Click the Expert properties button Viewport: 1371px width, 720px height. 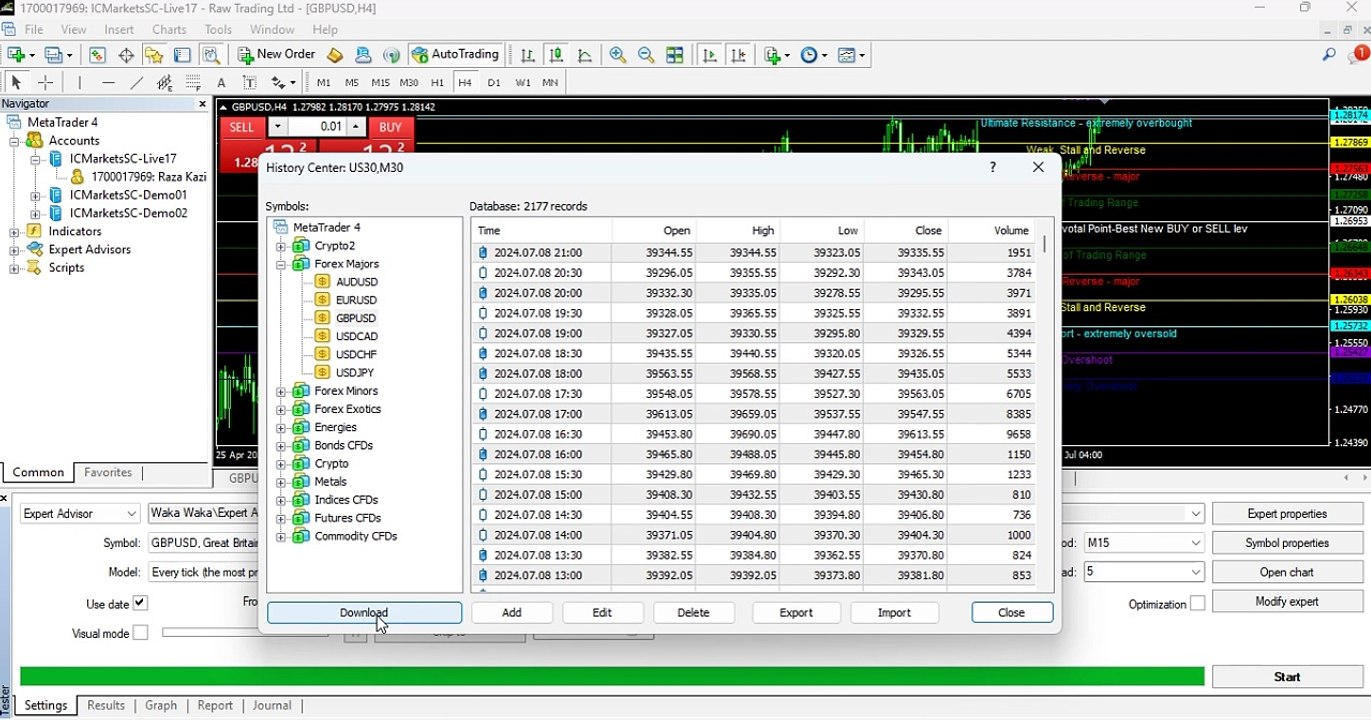[x=1287, y=514]
